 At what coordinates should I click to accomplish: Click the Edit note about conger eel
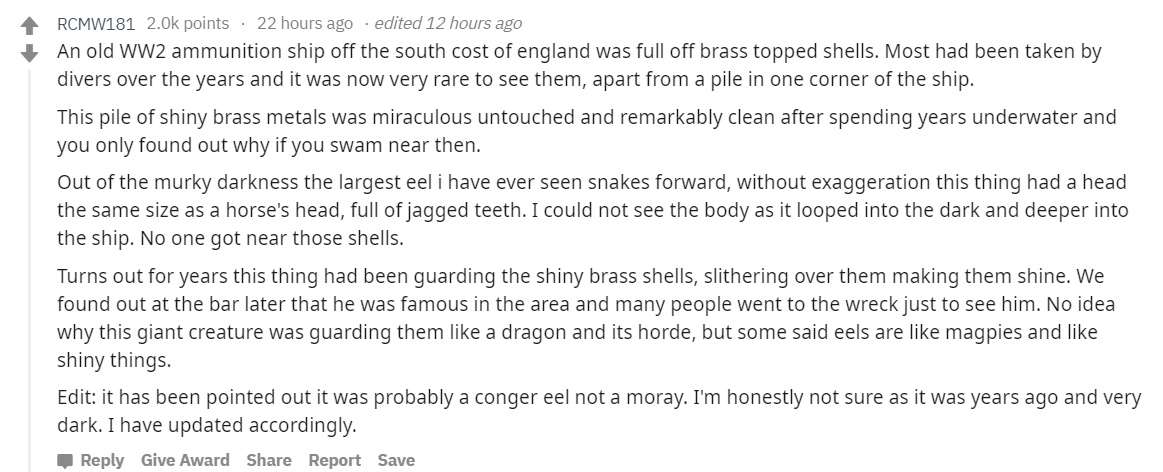(x=599, y=411)
